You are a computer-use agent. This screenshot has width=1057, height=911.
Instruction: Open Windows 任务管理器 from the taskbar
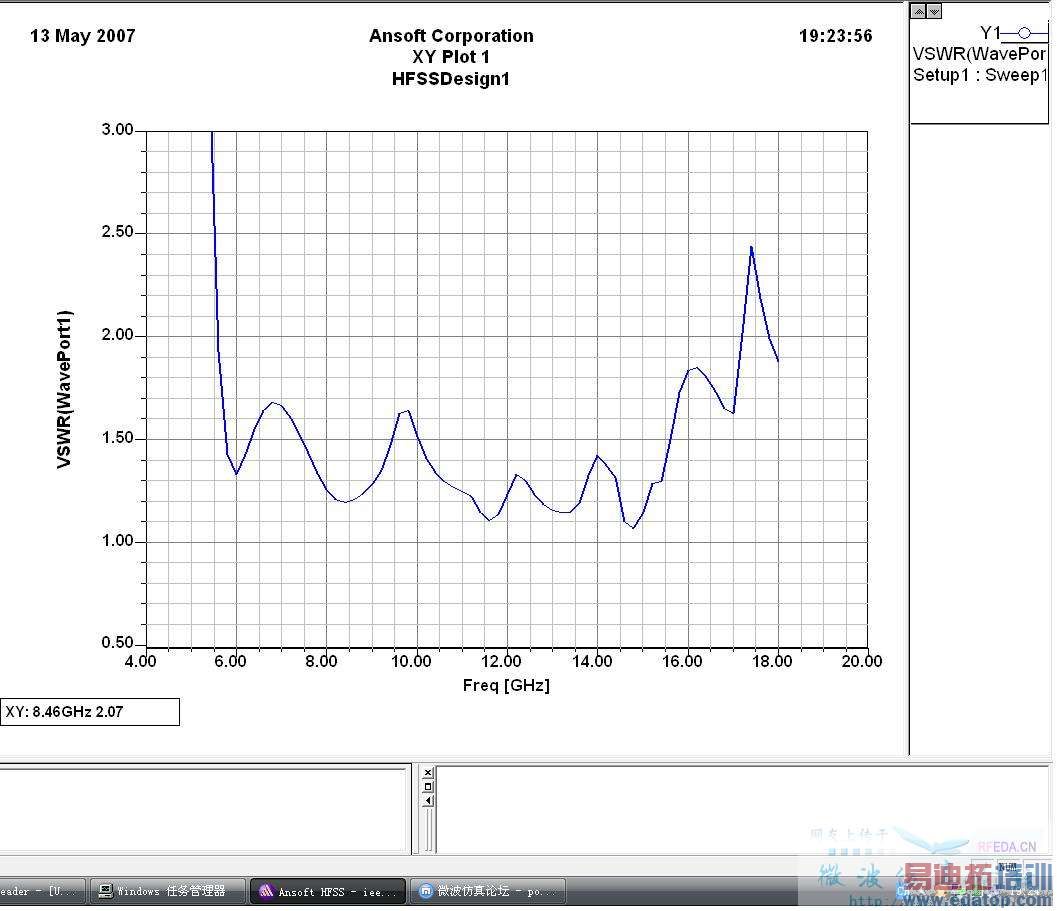(169, 891)
